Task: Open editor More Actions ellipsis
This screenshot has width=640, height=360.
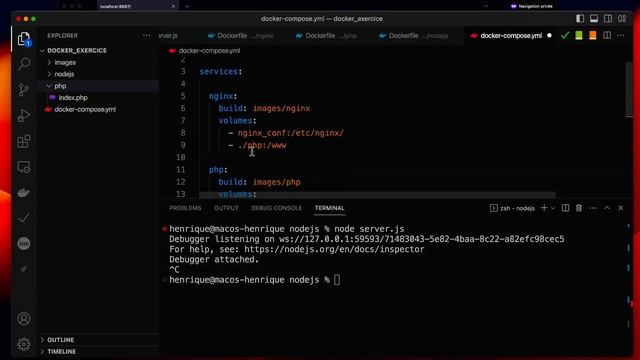Action: (621, 36)
